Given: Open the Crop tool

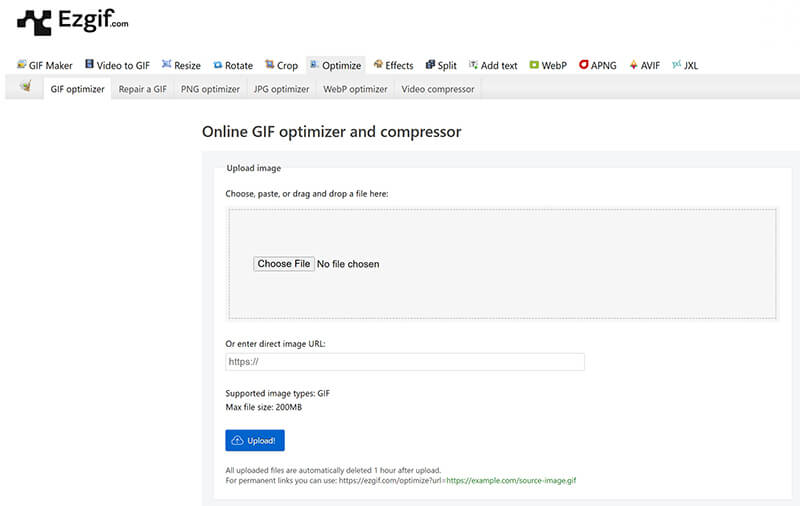Looking at the screenshot, I should [x=281, y=65].
